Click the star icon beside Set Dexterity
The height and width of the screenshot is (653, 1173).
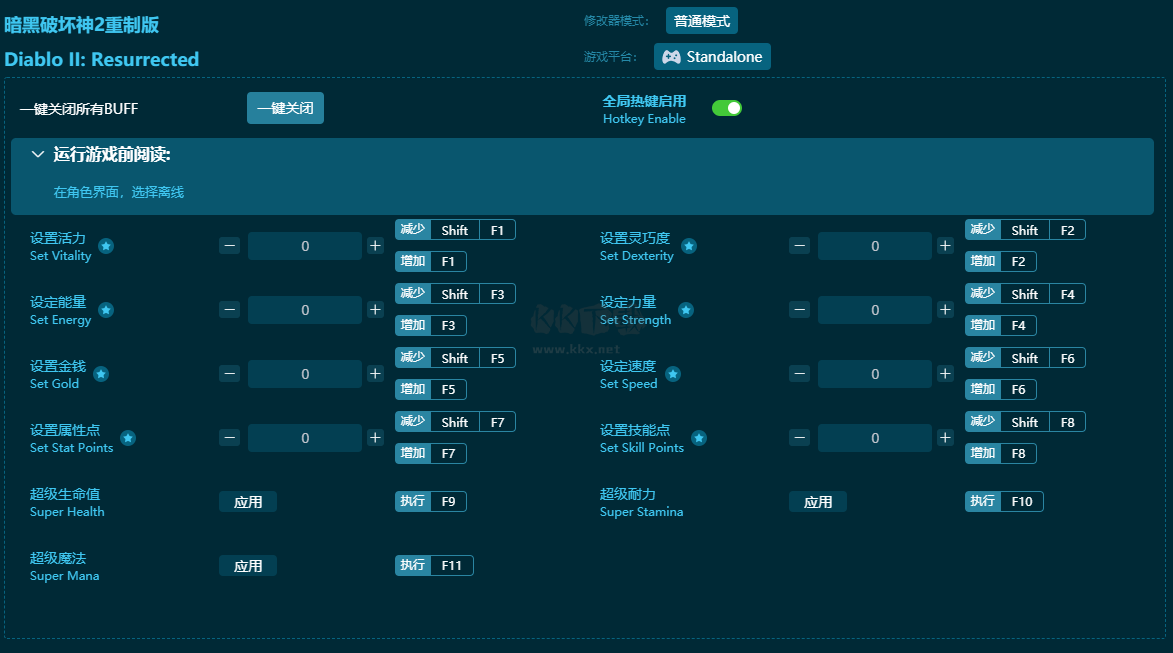tap(689, 246)
